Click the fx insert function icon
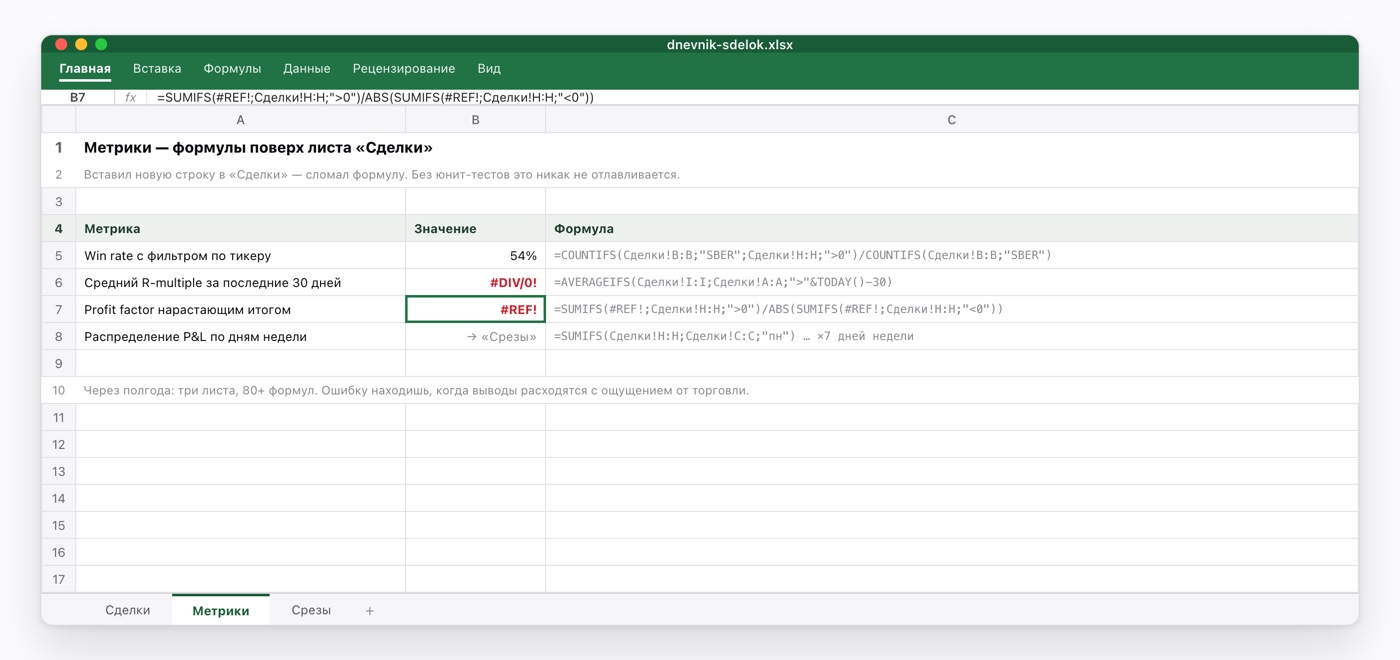The height and width of the screenshot is (660, 1400). [x=131, y=98]
